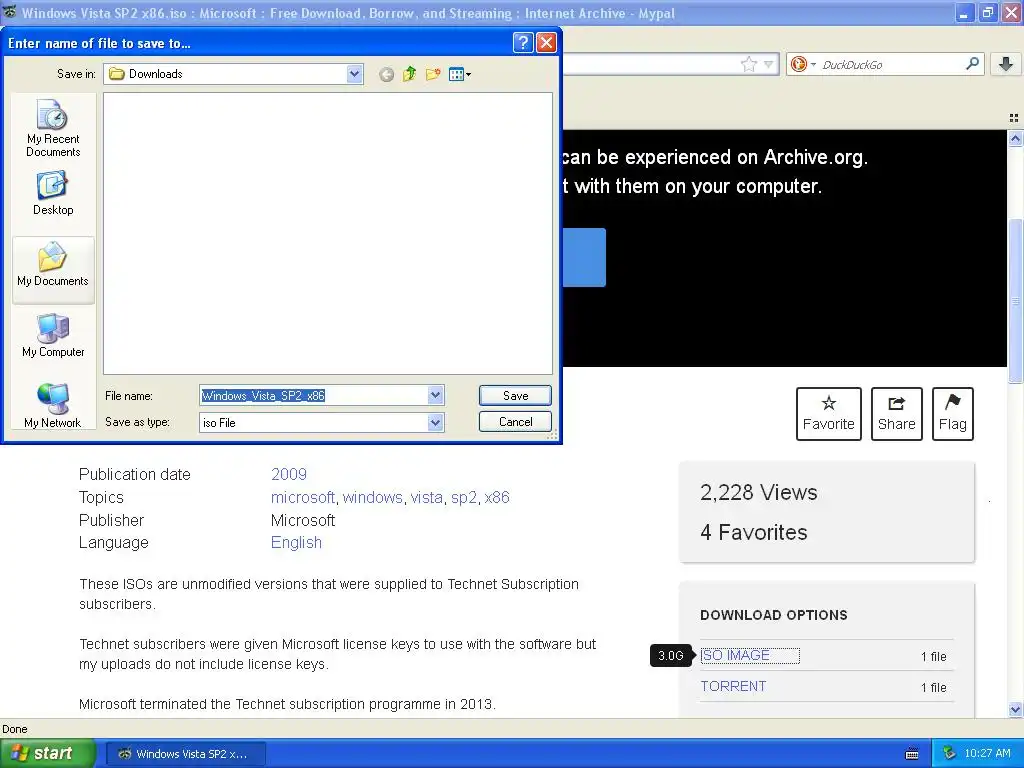
Task: Close the save dialog with X
Action: [x=546, y=42]
